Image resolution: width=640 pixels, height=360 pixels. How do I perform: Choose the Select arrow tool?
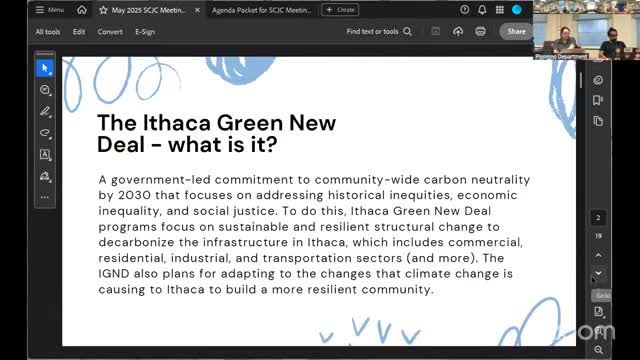45,68
